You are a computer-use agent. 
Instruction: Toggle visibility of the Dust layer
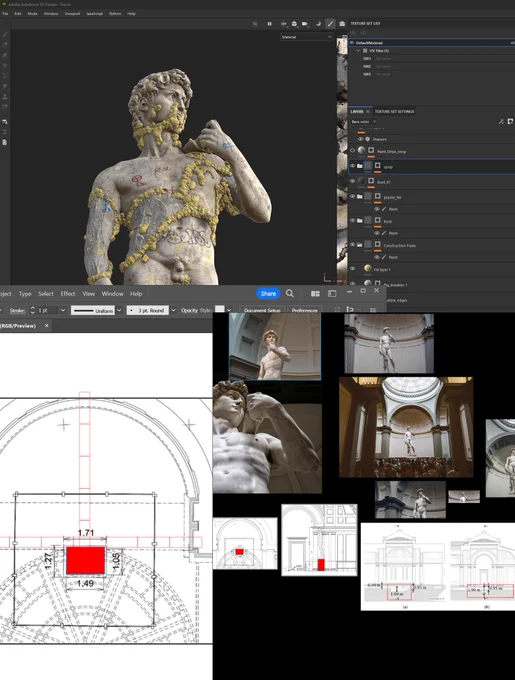point(352,181)
